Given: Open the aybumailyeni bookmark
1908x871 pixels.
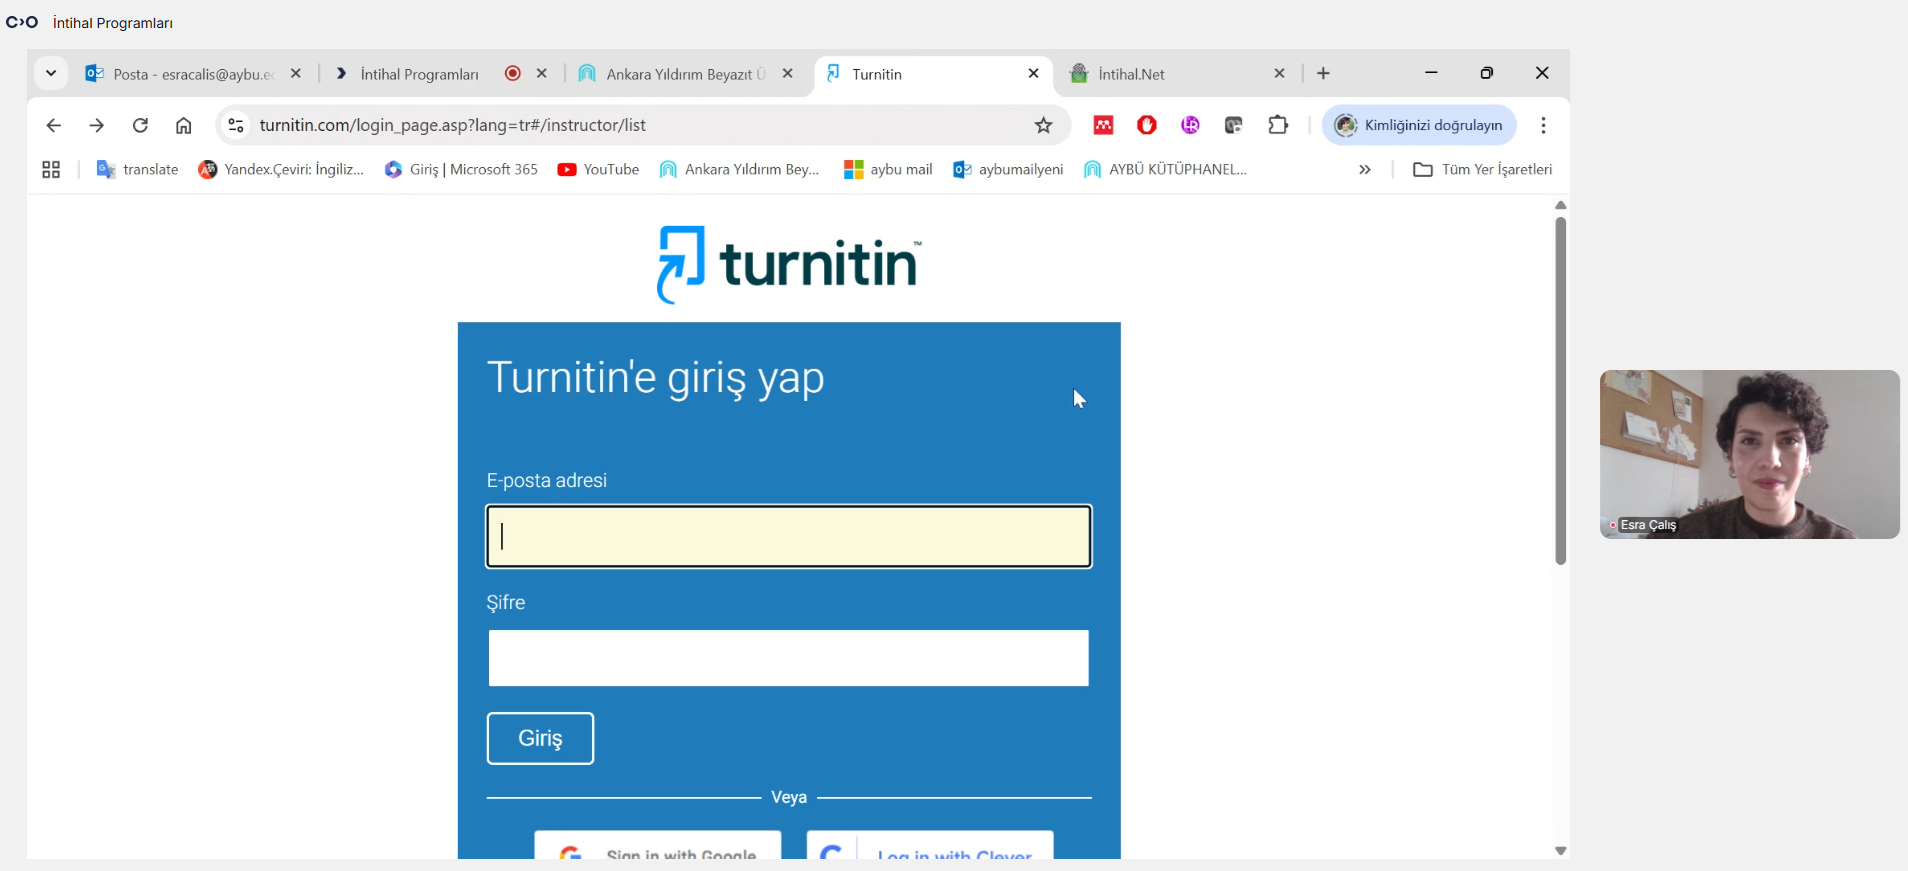Looking at the screenshot, I should (1008, 170).
